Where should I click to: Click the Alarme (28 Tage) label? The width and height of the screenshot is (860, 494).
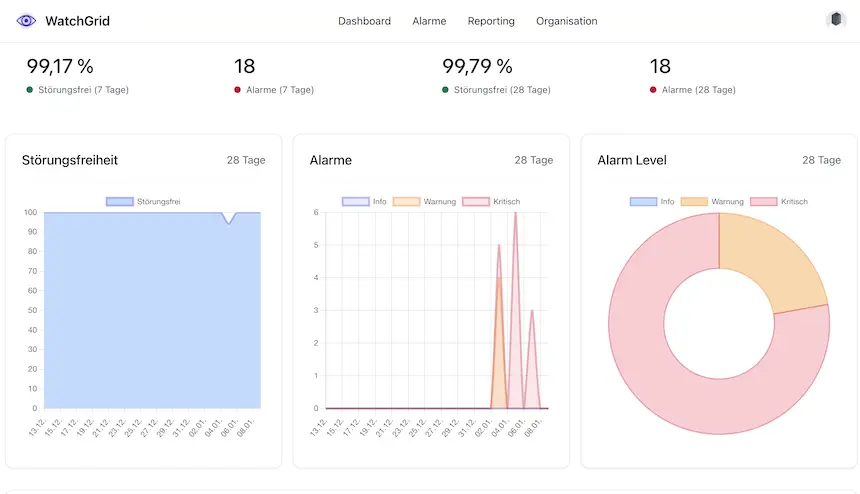pyautogui.click(x=698, y=90)
